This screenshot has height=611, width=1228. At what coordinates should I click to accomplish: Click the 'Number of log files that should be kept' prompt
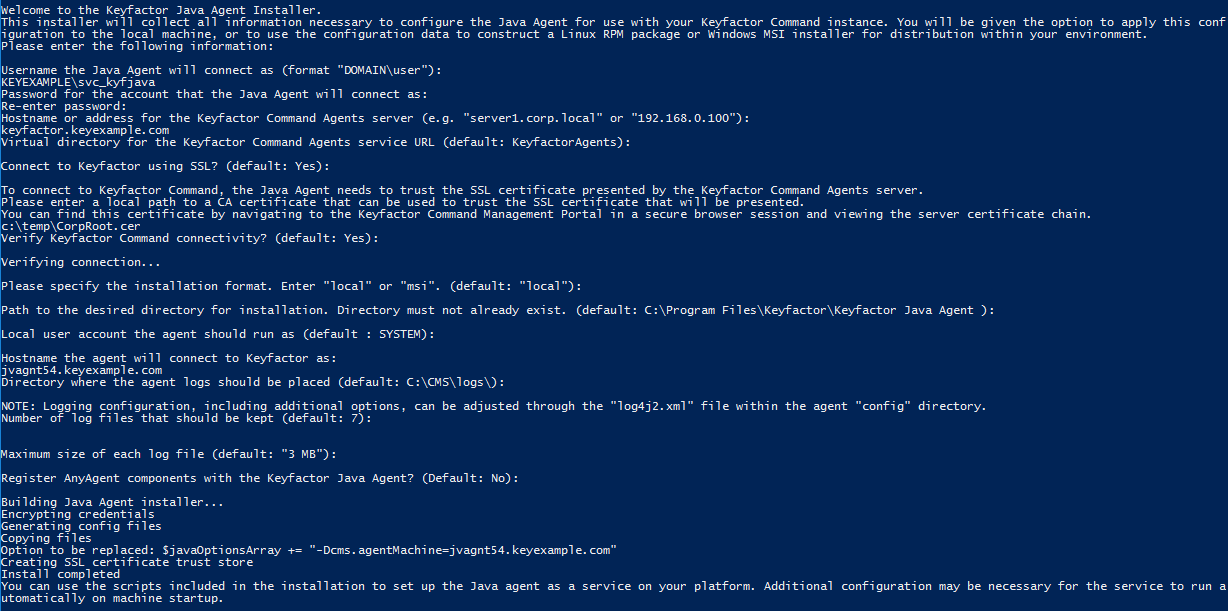coord(186,418)
